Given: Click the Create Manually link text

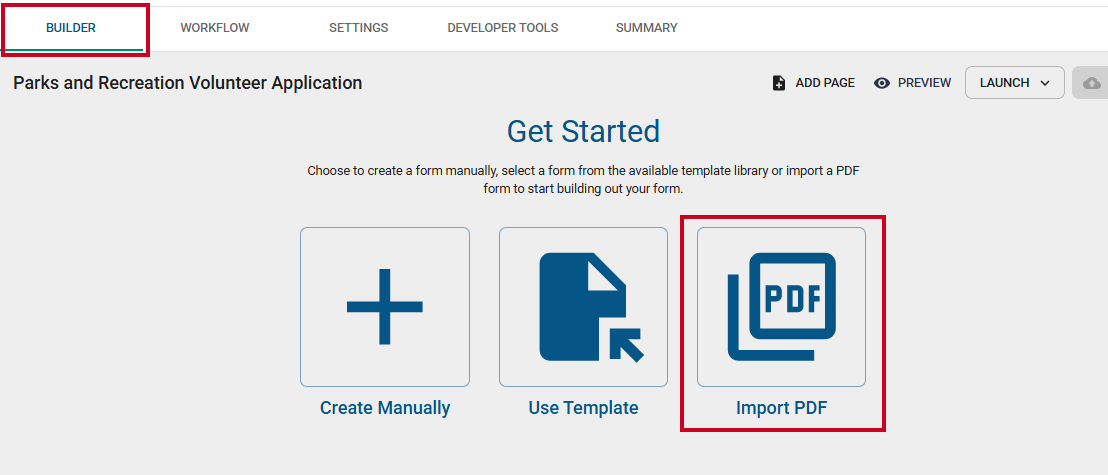Looking at the screenshot, I should click(385, 408).
